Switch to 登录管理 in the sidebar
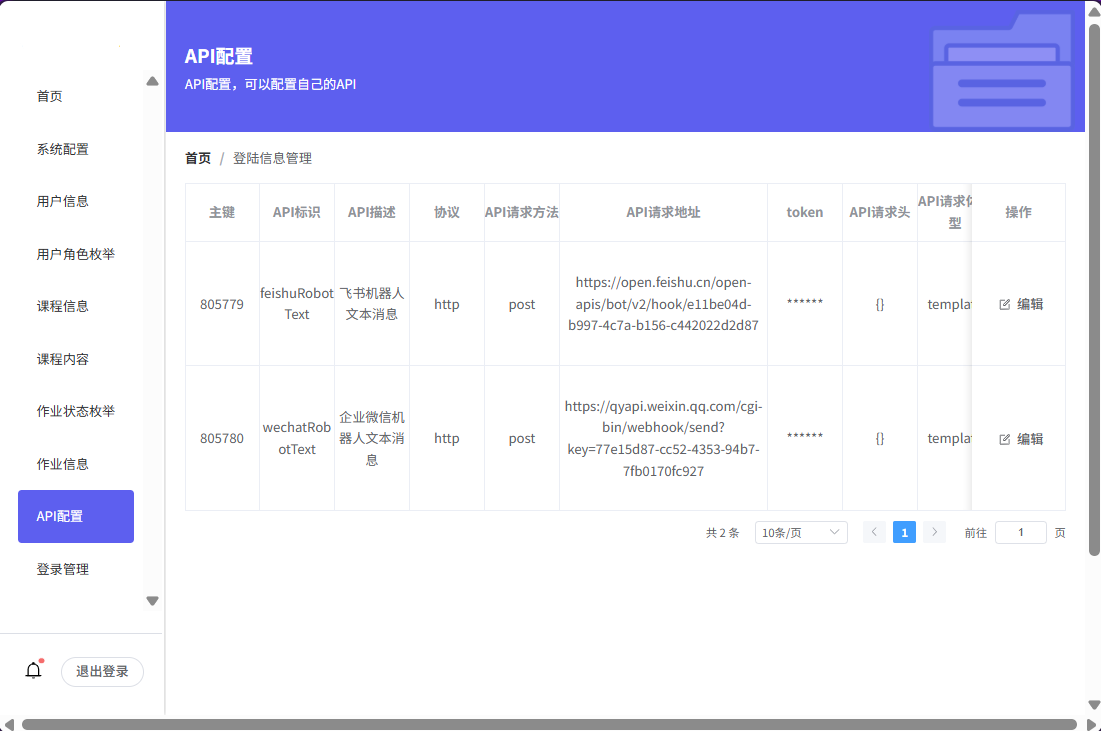The image size is (1101, 731). click(62, 568)
